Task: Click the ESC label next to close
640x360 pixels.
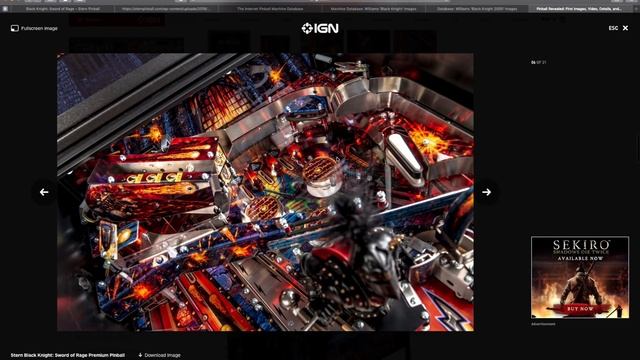Action: click(613, 28)
